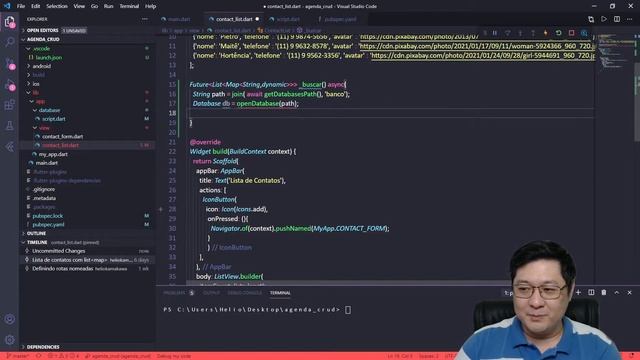This screenshot has height=360, width=640.
Task: Click the debug Step Into button
Action: click(520, 33)
